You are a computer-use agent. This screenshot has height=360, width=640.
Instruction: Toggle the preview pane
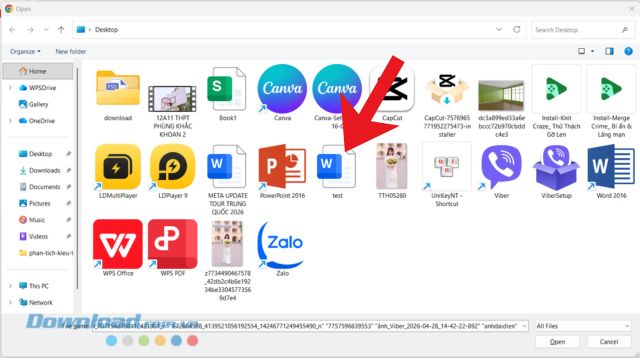coord(609,51)
